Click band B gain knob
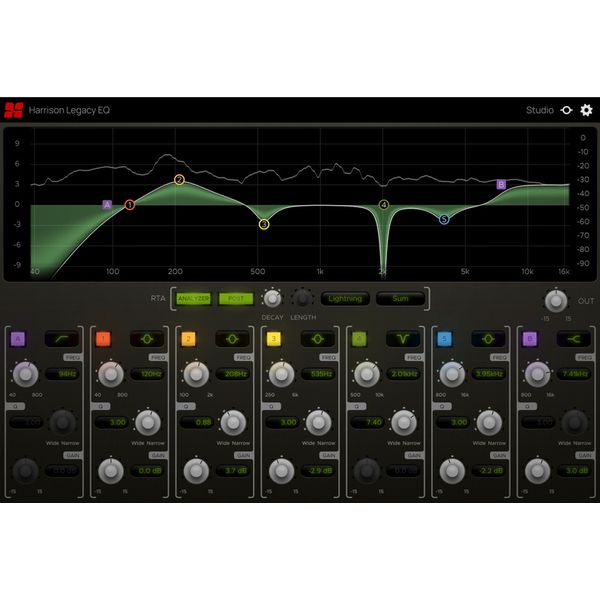600x600 pixels. (538, 471)
